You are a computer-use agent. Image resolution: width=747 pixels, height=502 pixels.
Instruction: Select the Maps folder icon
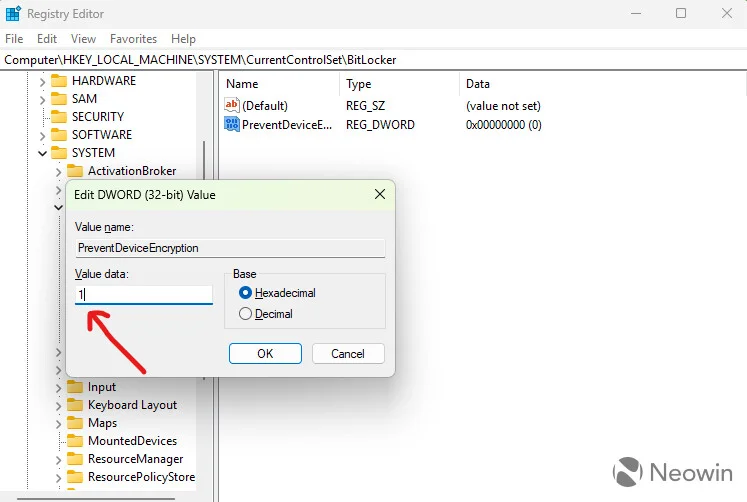point(75,422)
